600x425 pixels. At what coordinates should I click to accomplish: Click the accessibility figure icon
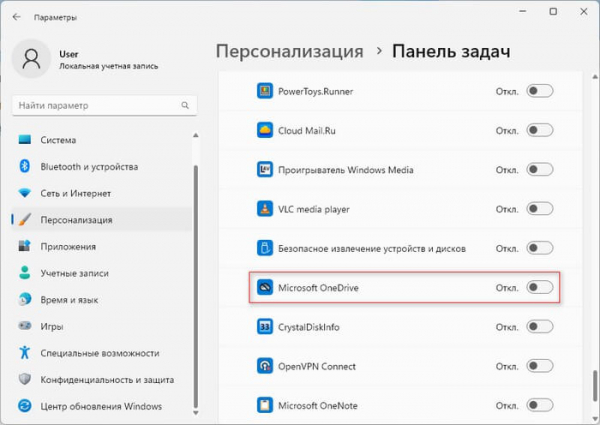25,353
